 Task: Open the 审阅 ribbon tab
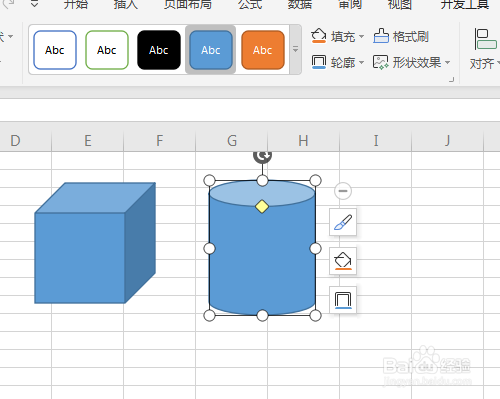[x=350, y=4]
